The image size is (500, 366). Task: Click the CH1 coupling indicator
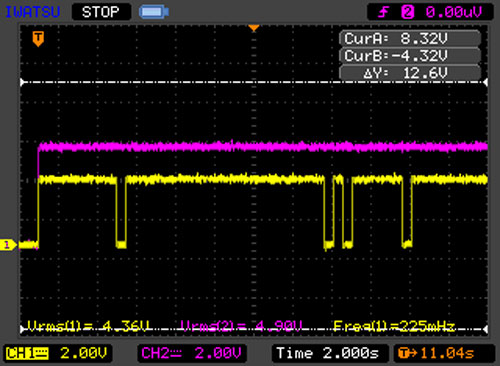[x=41, y=353]
